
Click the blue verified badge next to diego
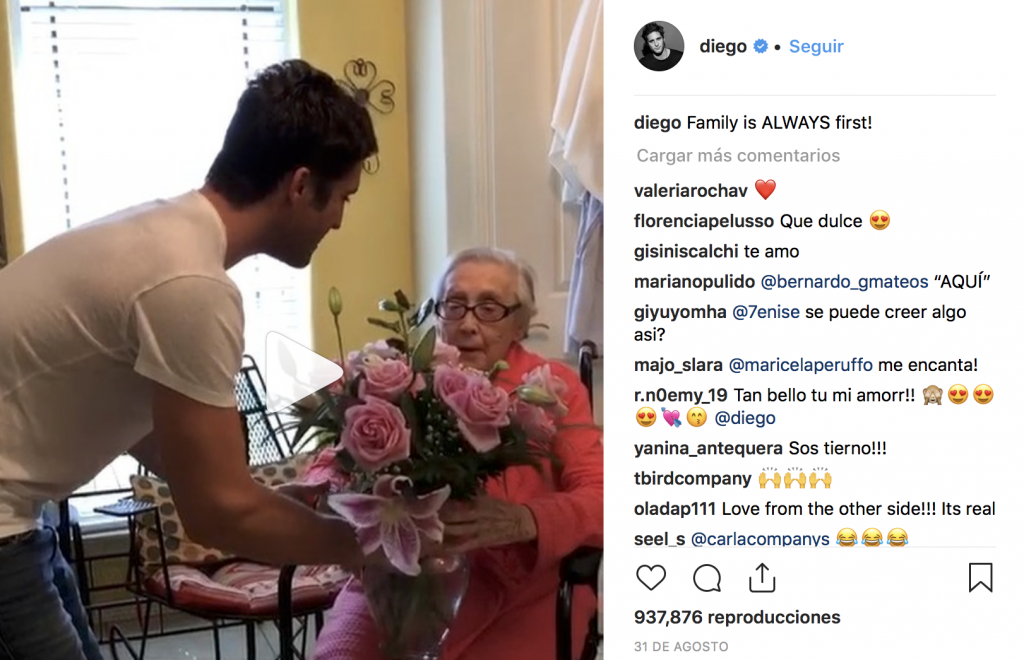[760, 46]
